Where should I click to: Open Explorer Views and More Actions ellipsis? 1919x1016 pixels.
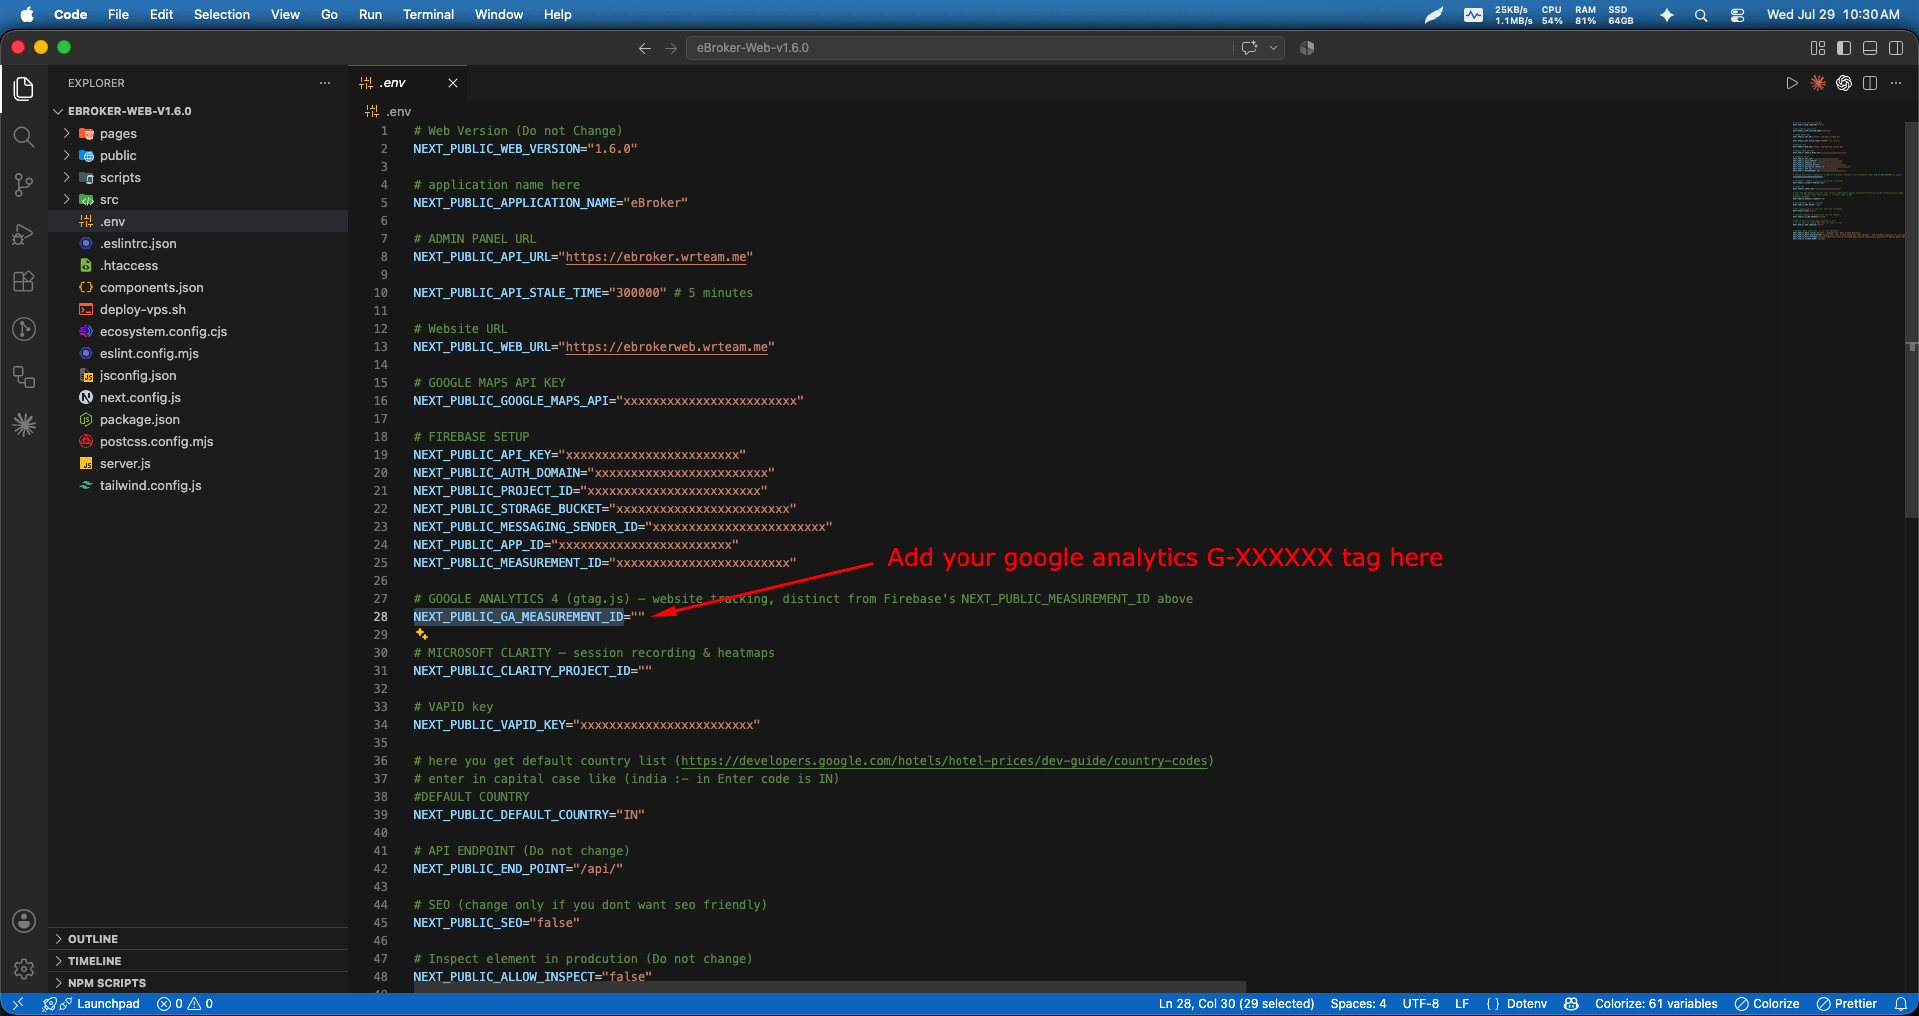tap(325, 83)
